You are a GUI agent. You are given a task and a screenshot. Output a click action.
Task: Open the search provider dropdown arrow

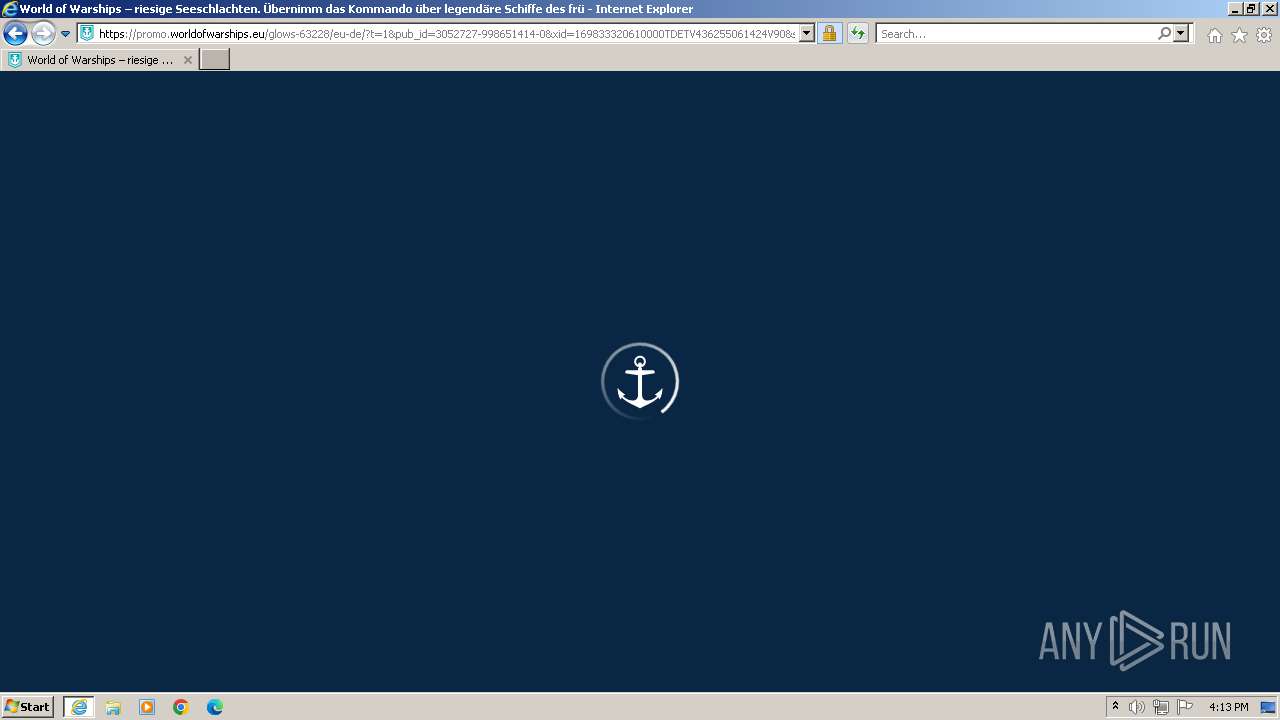(1181, 33)
